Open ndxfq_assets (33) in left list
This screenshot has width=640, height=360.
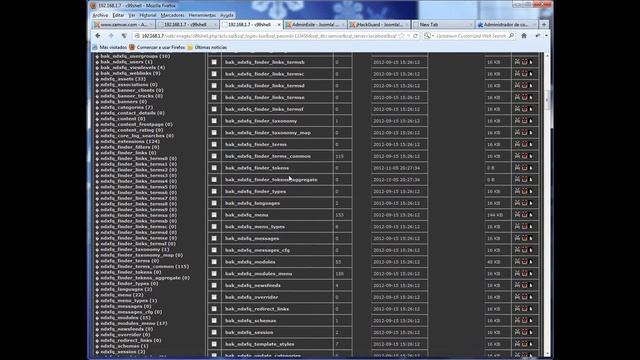coord(123,79)
